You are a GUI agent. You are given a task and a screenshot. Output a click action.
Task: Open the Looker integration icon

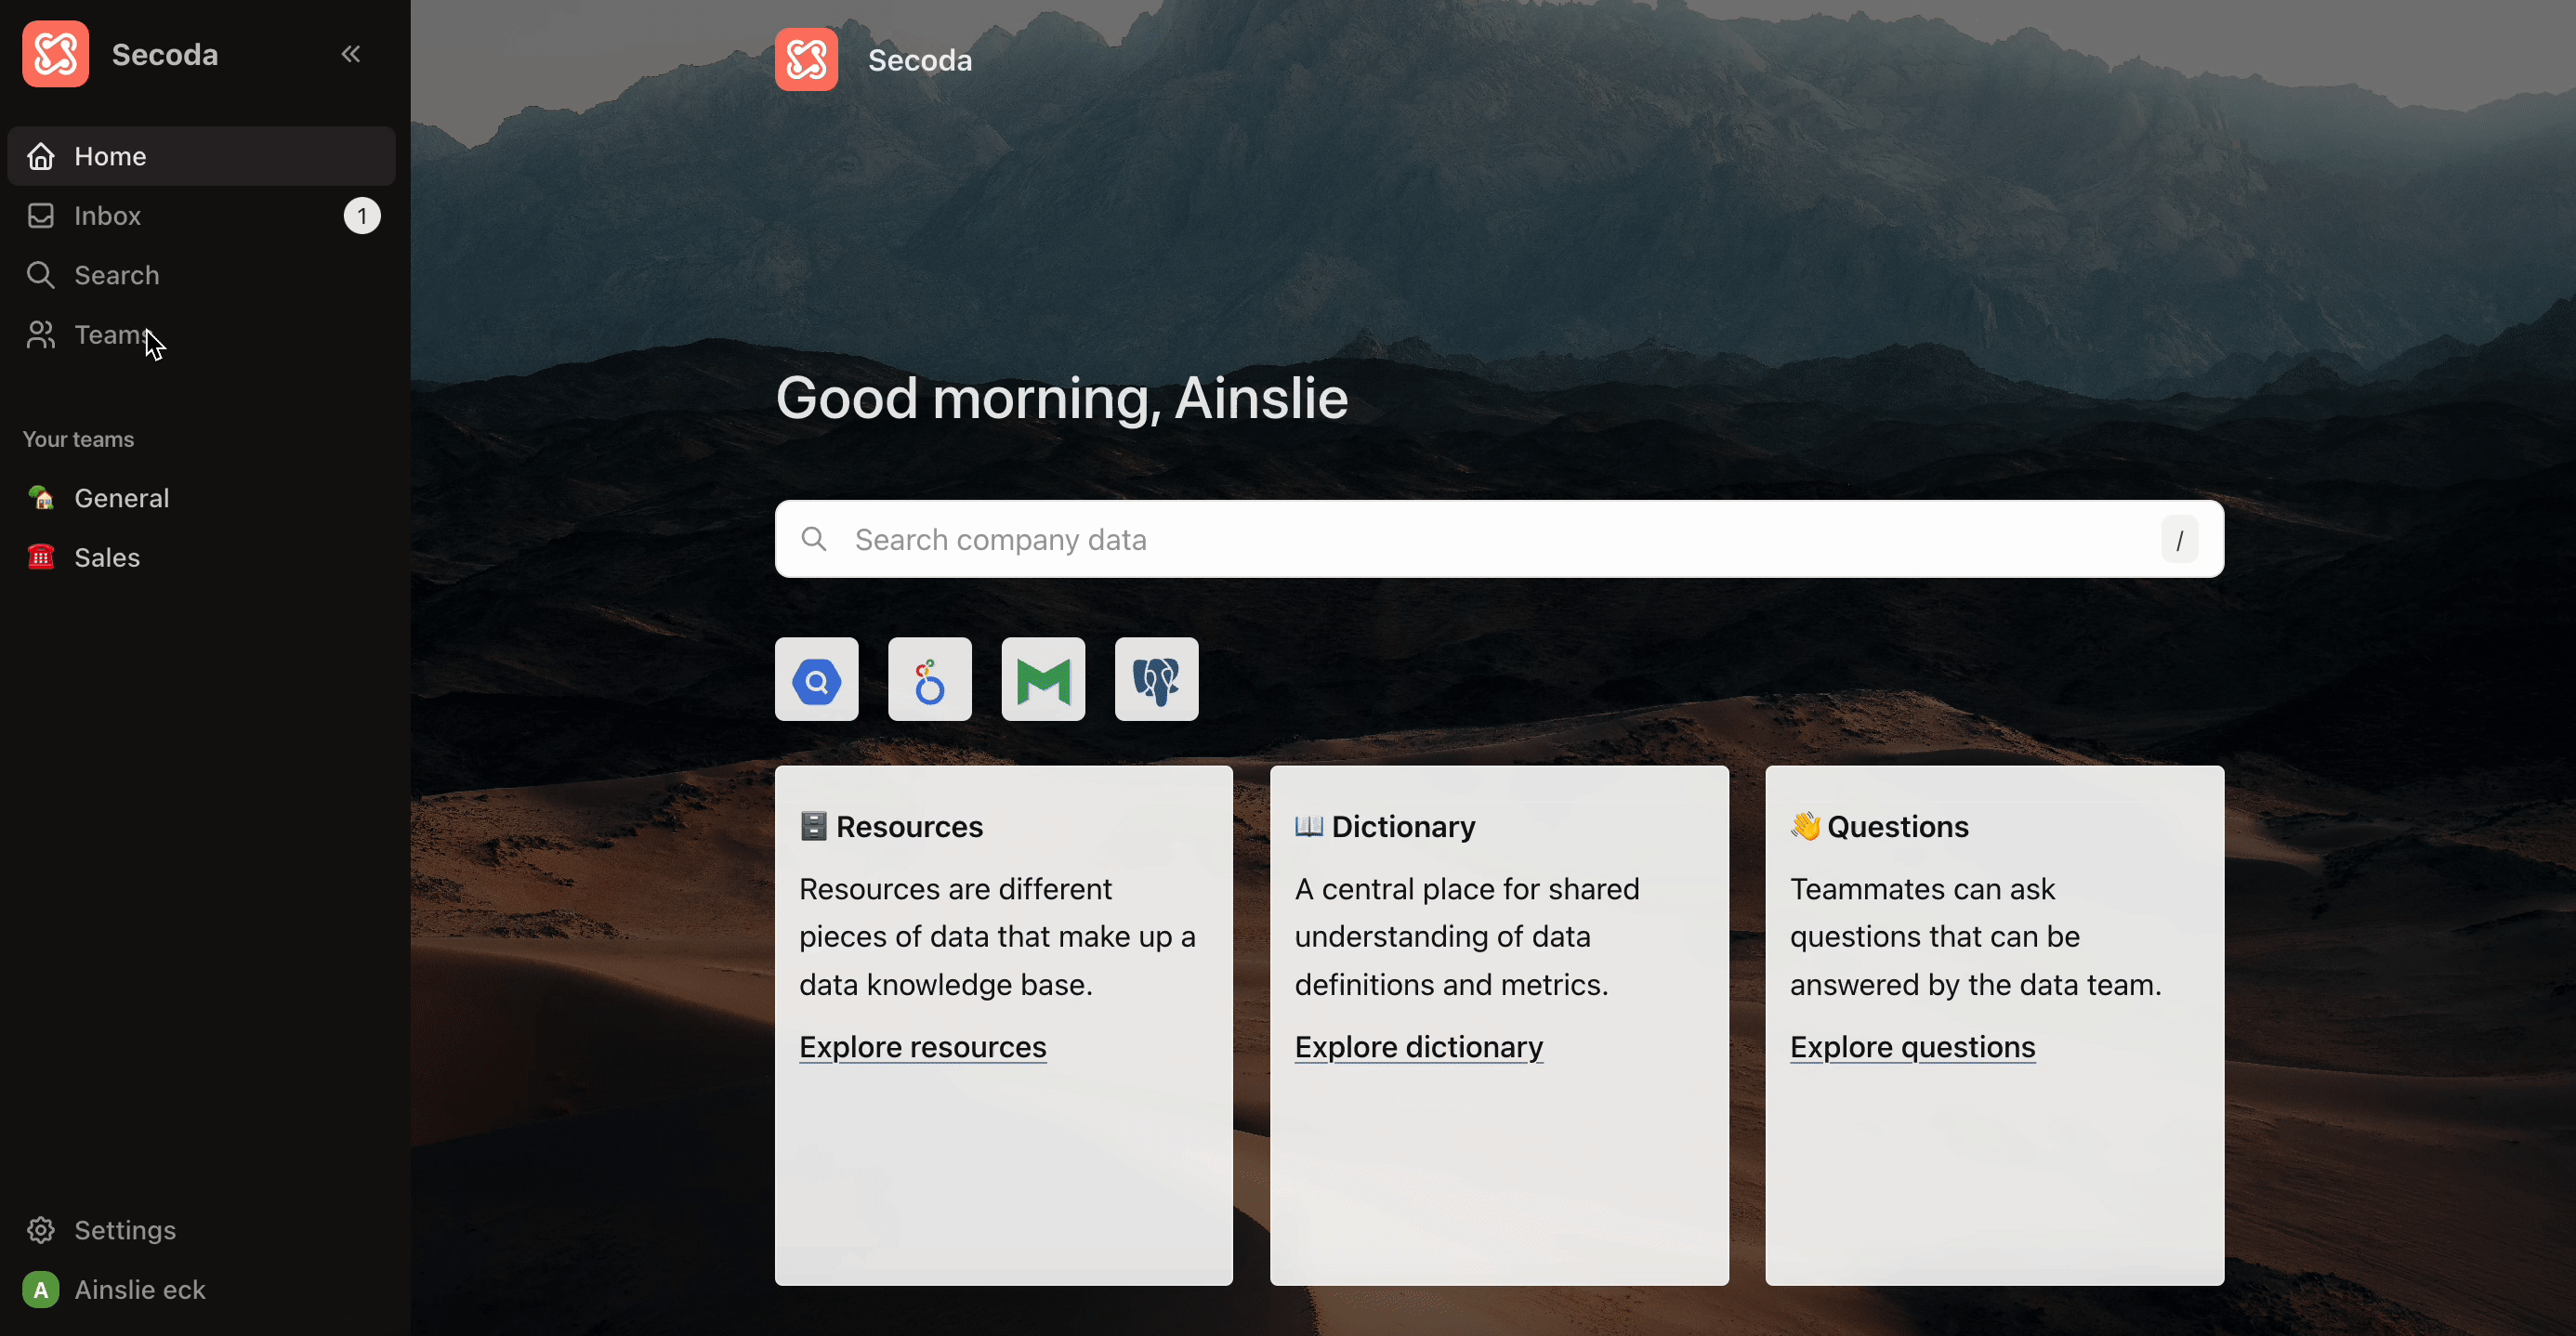929,680
